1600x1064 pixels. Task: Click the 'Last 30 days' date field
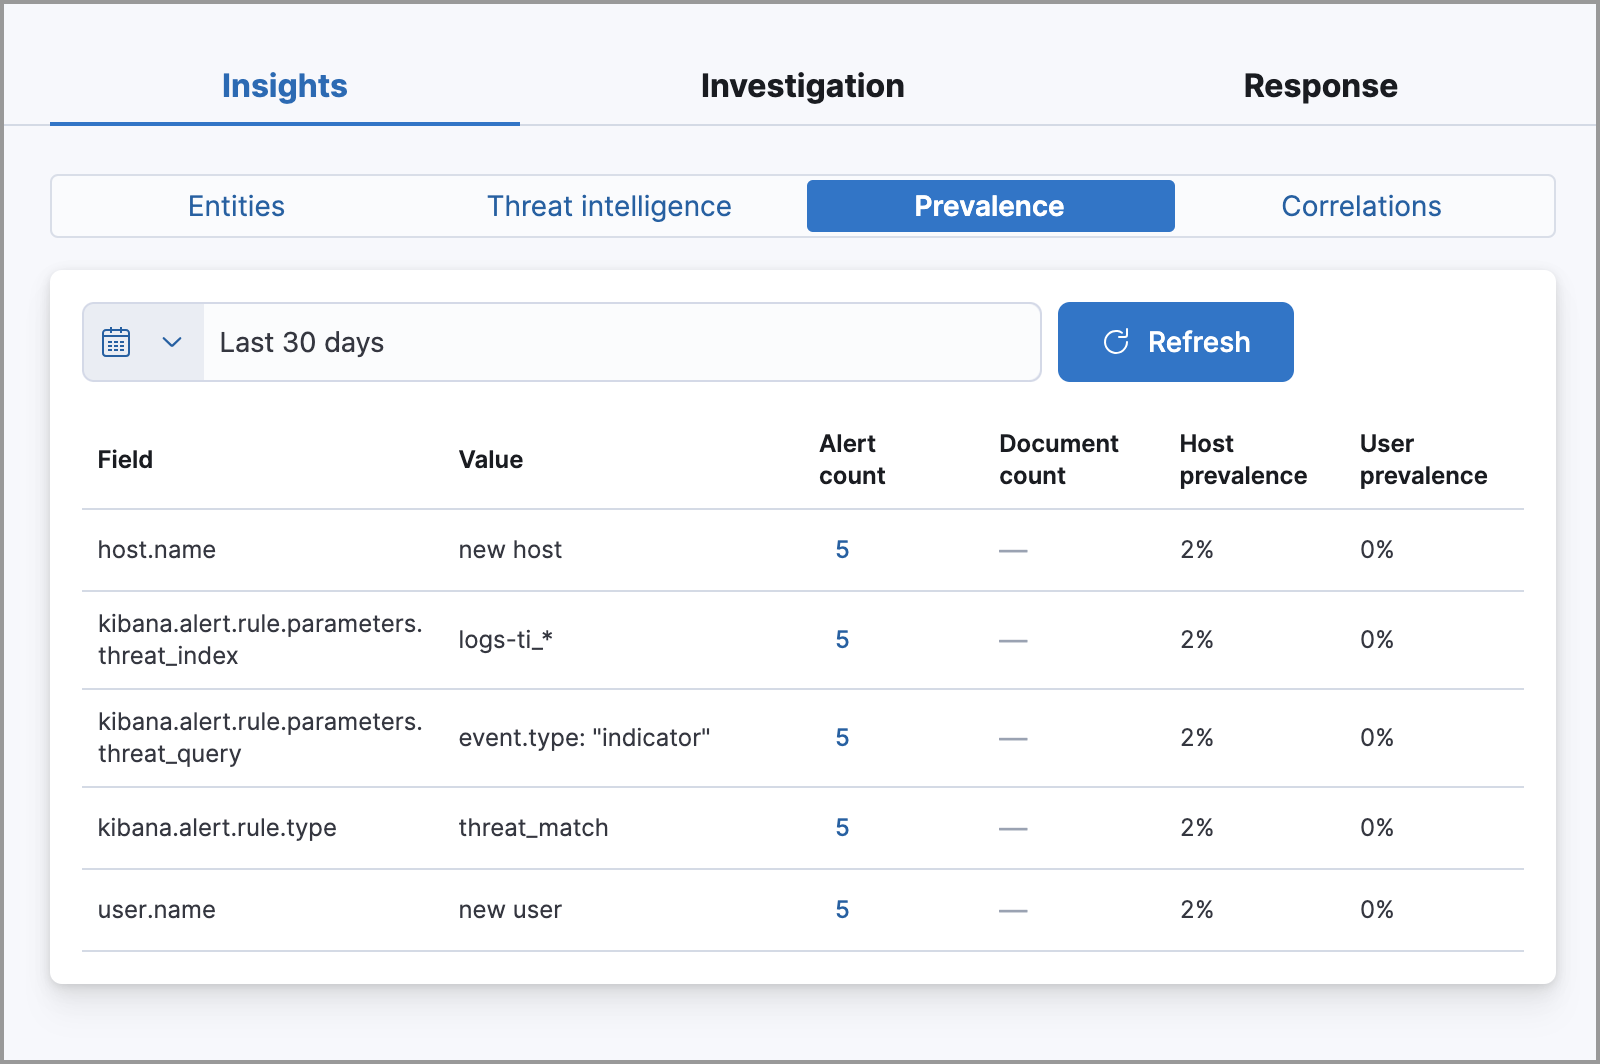click(620, 342)
